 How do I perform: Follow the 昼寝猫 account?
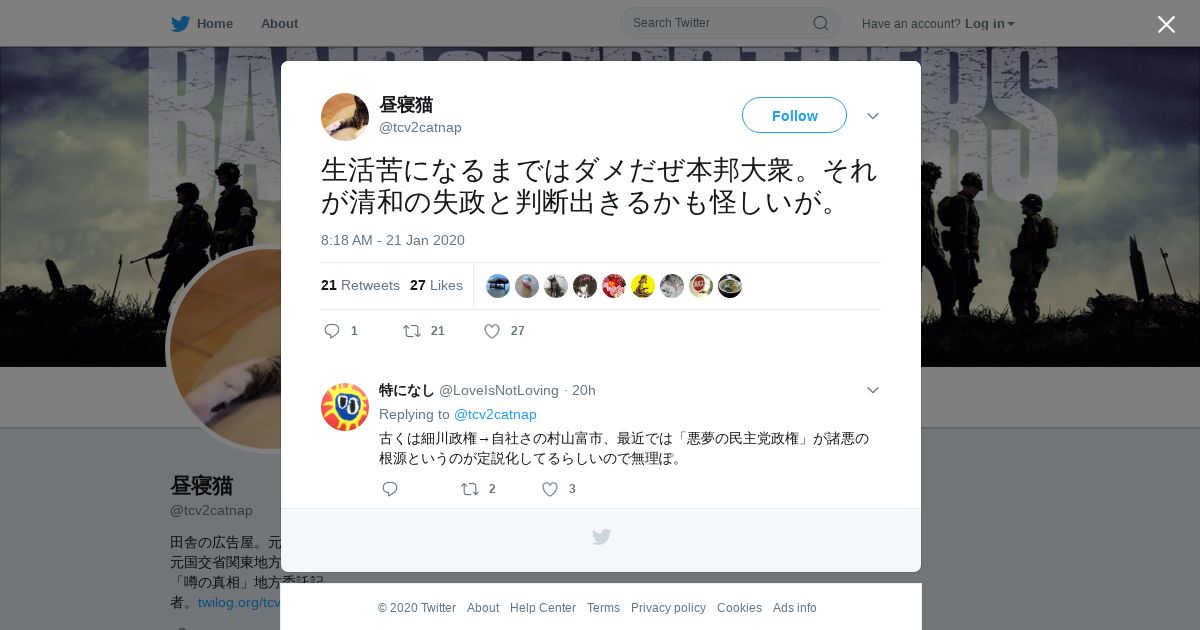pos(794,115)
